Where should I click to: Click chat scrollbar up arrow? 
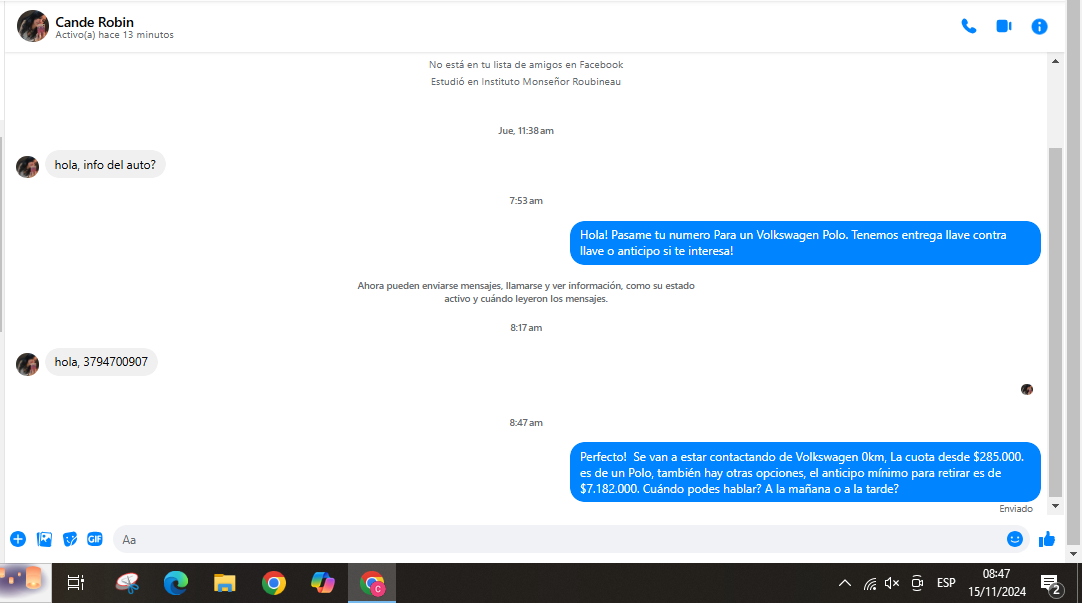[1055, 61]
